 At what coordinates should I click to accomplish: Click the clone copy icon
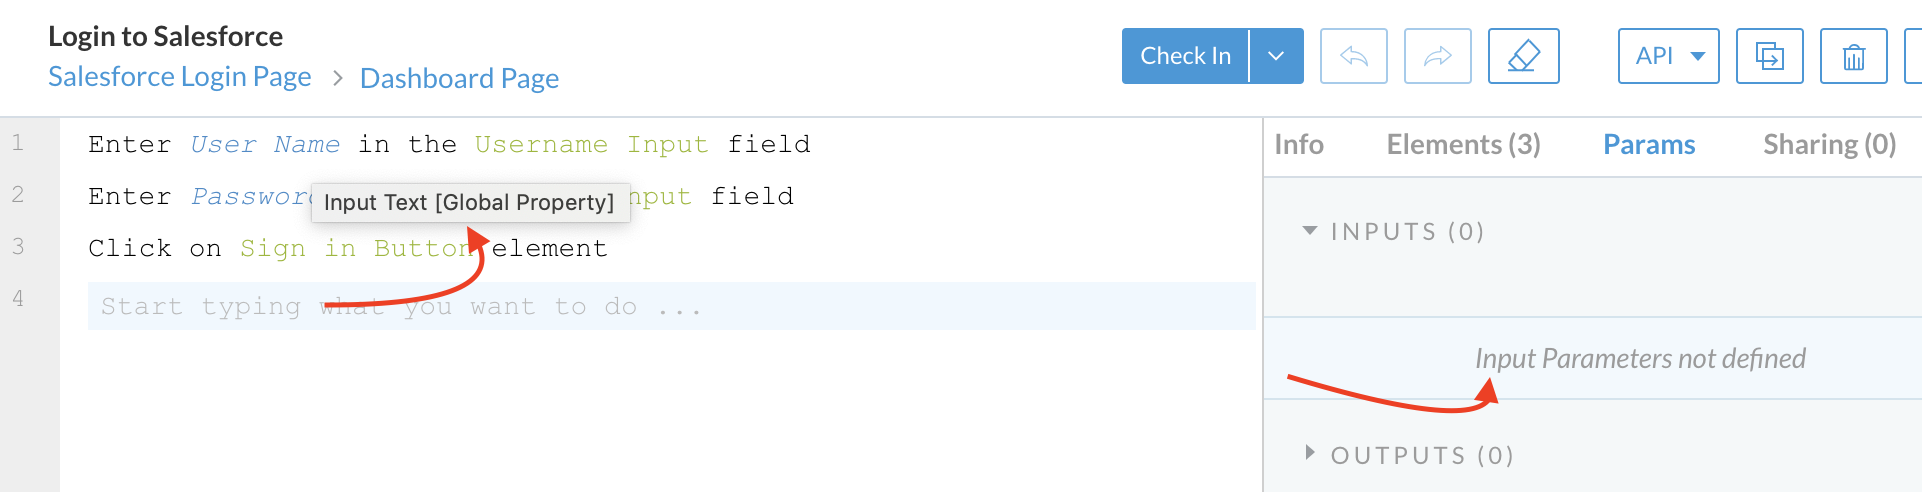click(x=1770, y=56)
